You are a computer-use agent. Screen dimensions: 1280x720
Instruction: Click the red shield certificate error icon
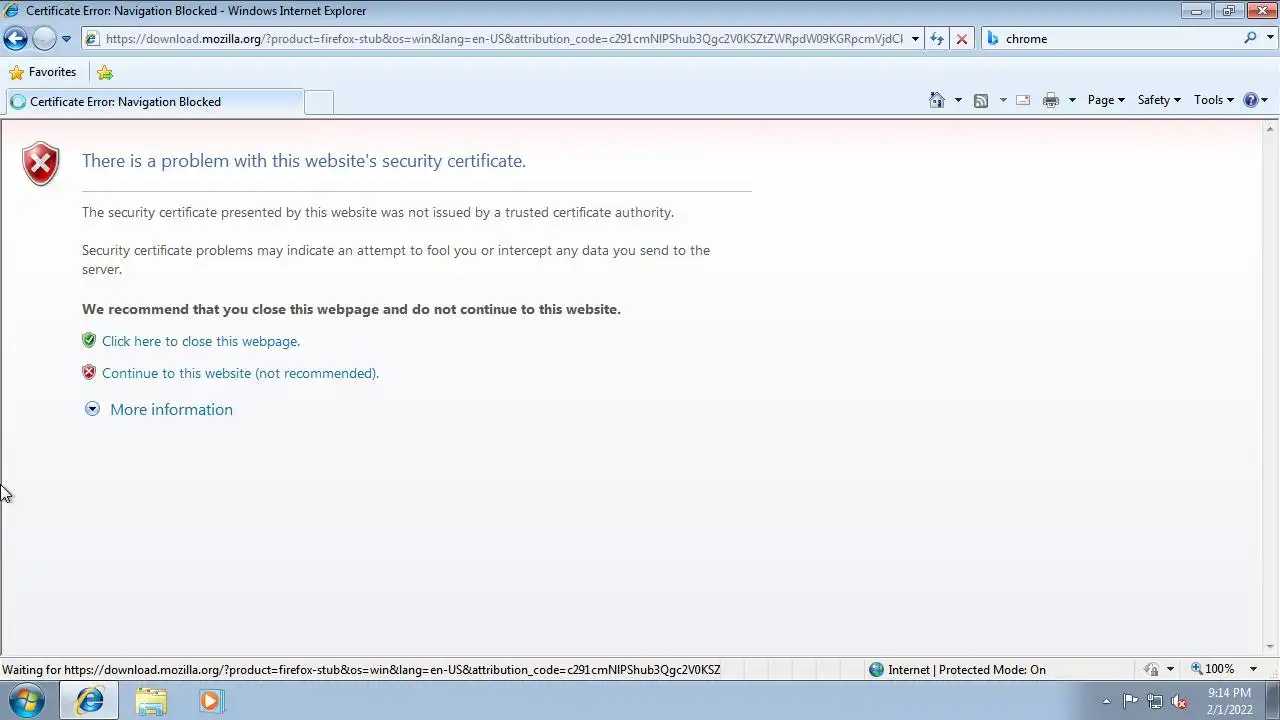click(41, 164)
